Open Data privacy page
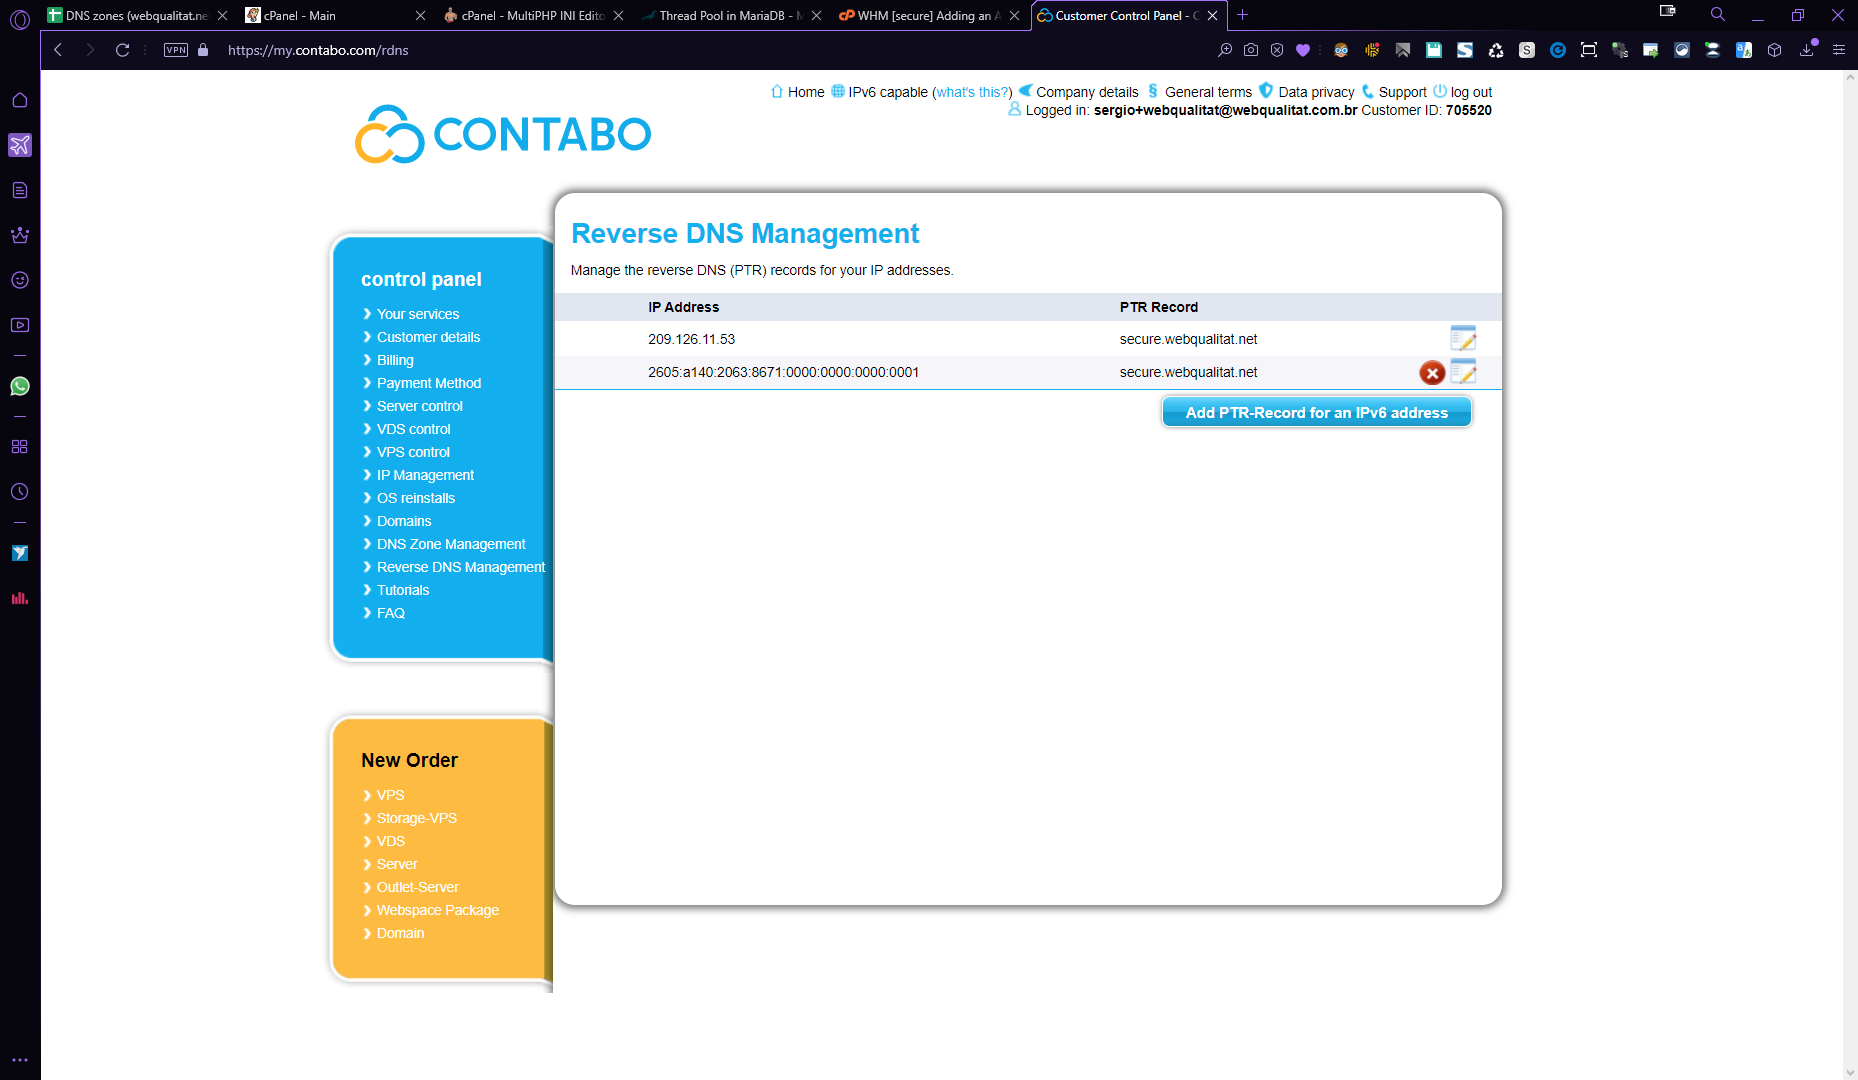This screenshot has height=1080, width=1858. click(1316, 92)
